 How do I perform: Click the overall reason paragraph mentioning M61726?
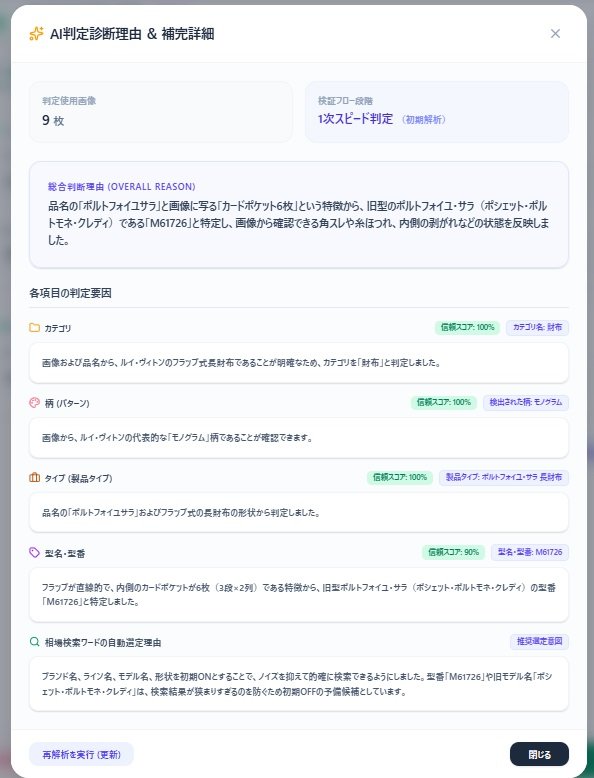[298, 223]
